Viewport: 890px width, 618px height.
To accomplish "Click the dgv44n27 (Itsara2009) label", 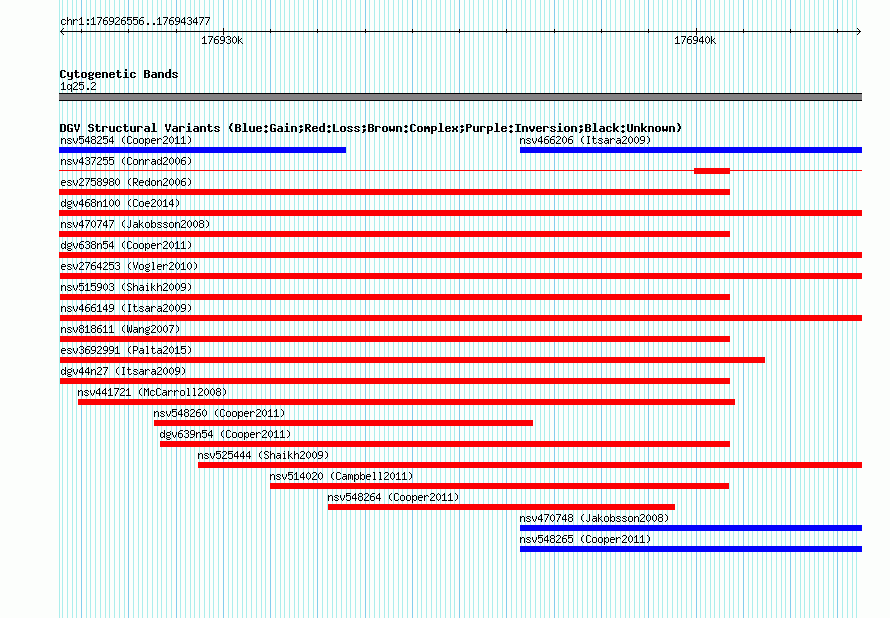I will coord(123,371).
